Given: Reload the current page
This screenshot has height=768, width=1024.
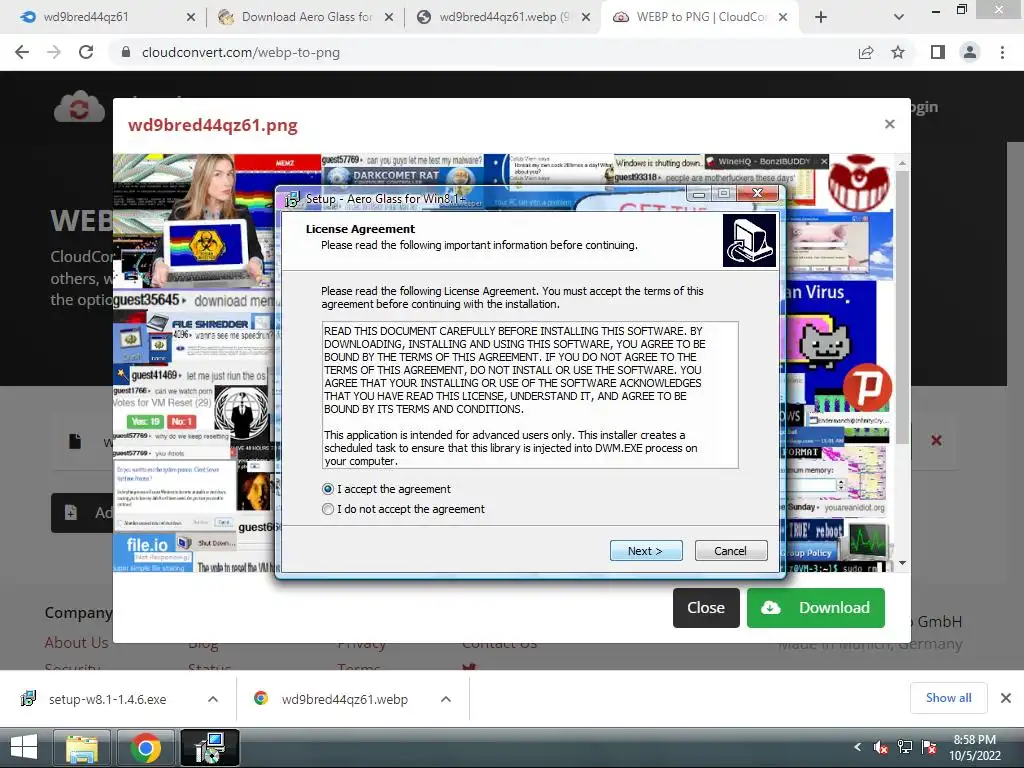Looking at the screenshot, I should (86, 52).
